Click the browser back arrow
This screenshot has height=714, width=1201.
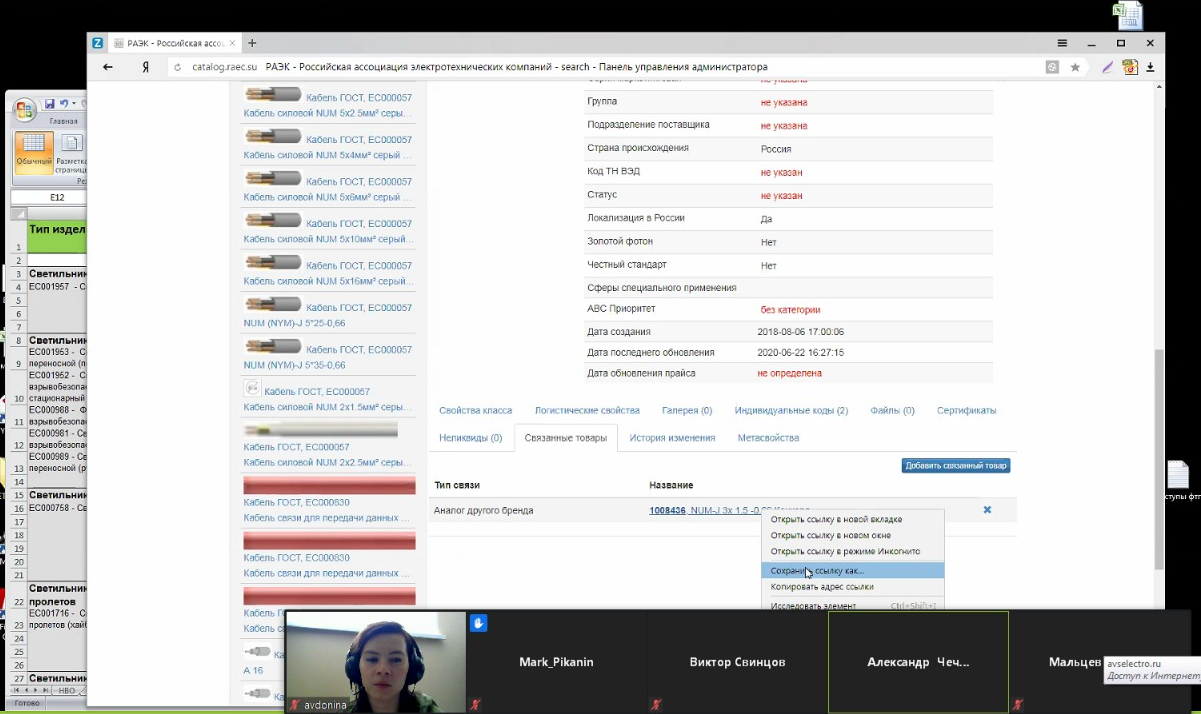pos(108,67)
